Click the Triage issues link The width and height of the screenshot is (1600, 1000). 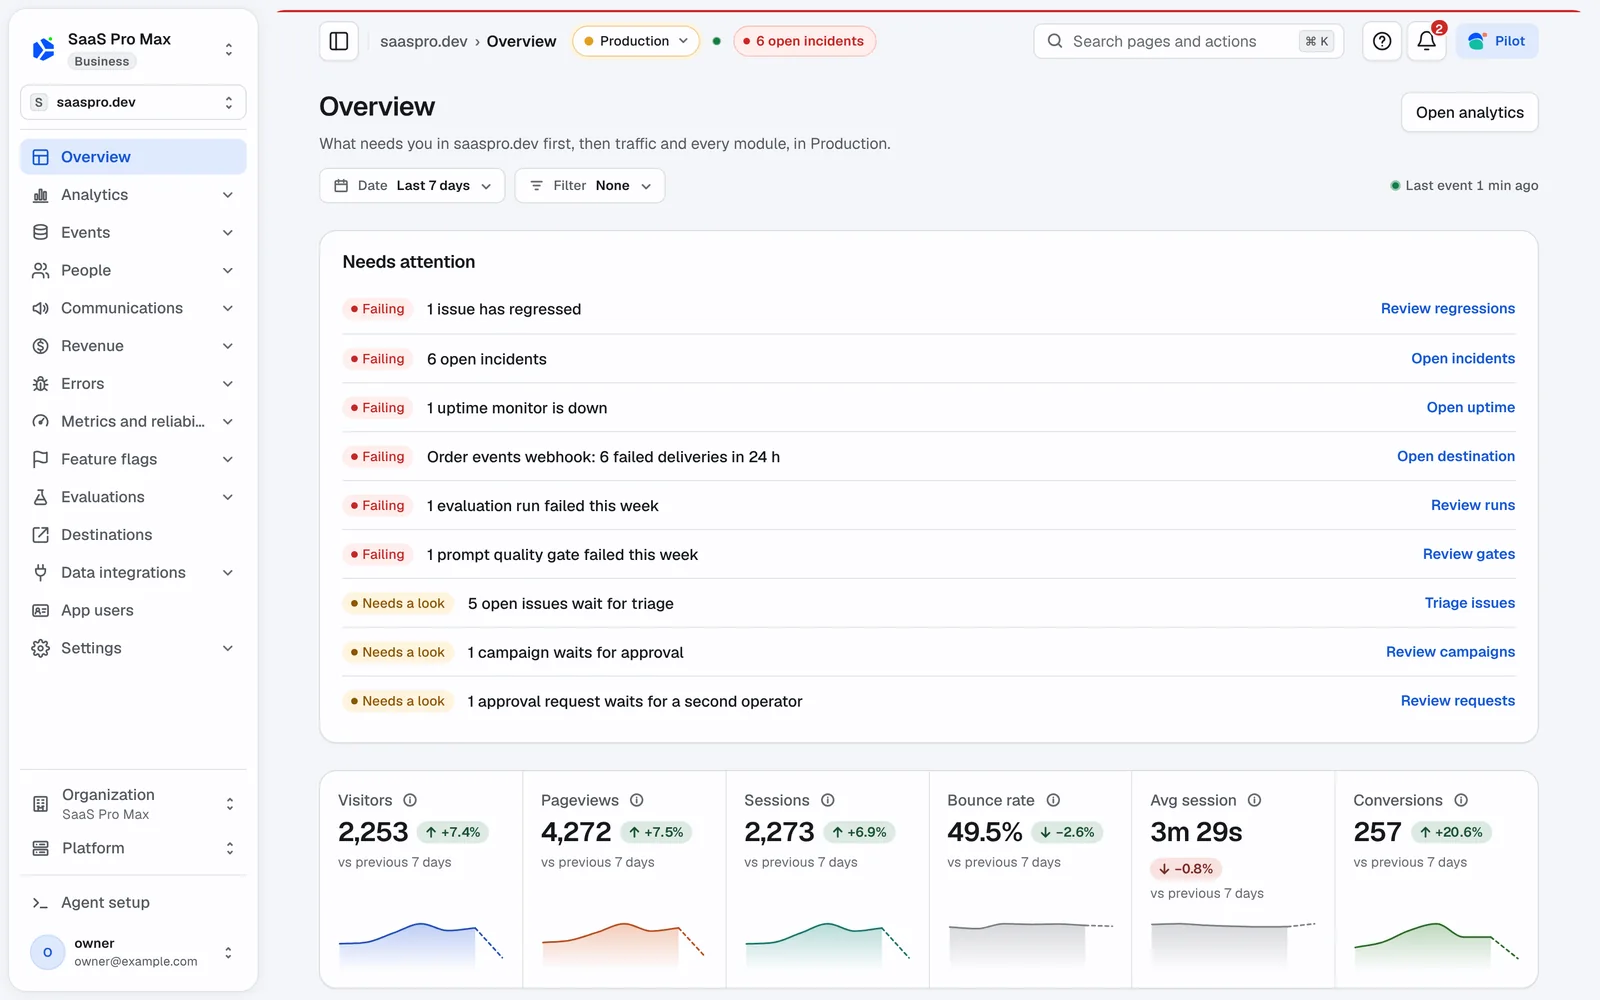coord(1469,603)
